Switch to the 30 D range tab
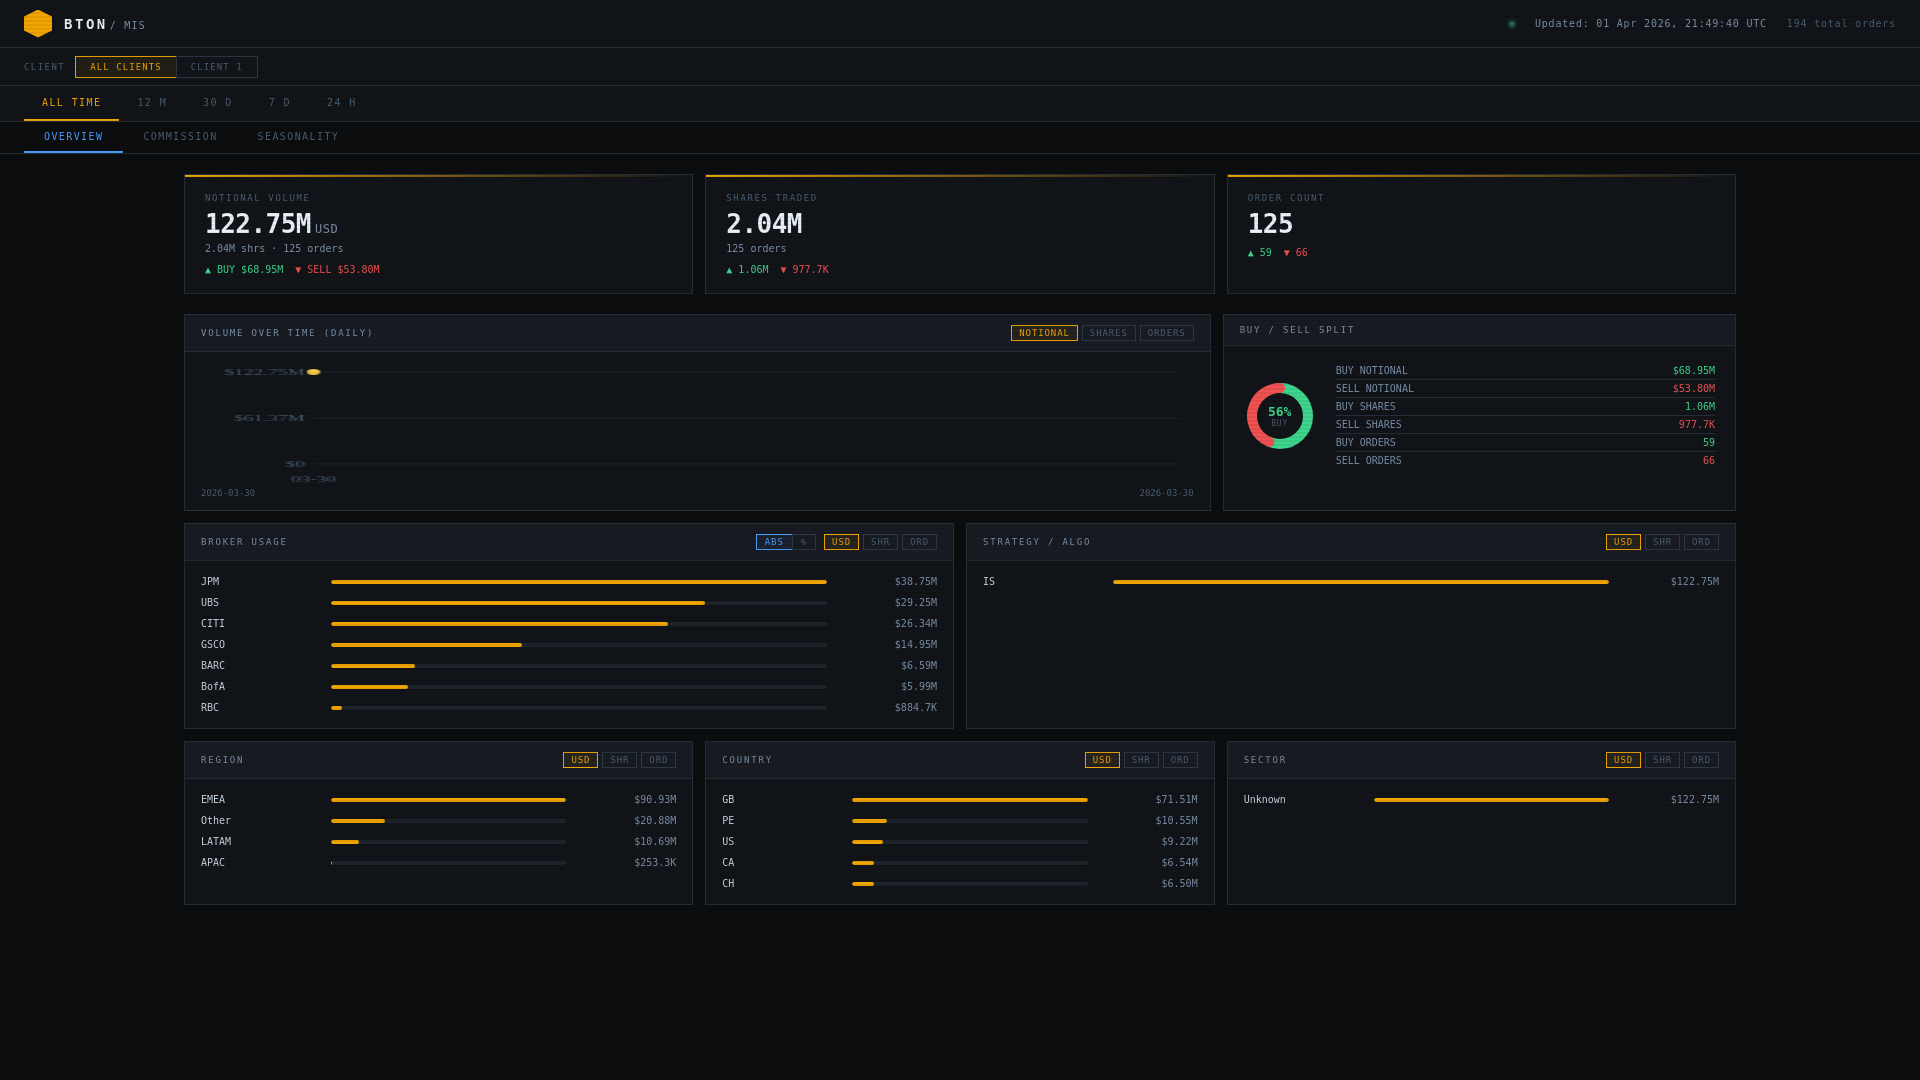The height and width of the screenshot is (1080, 1920). (218, 103)
